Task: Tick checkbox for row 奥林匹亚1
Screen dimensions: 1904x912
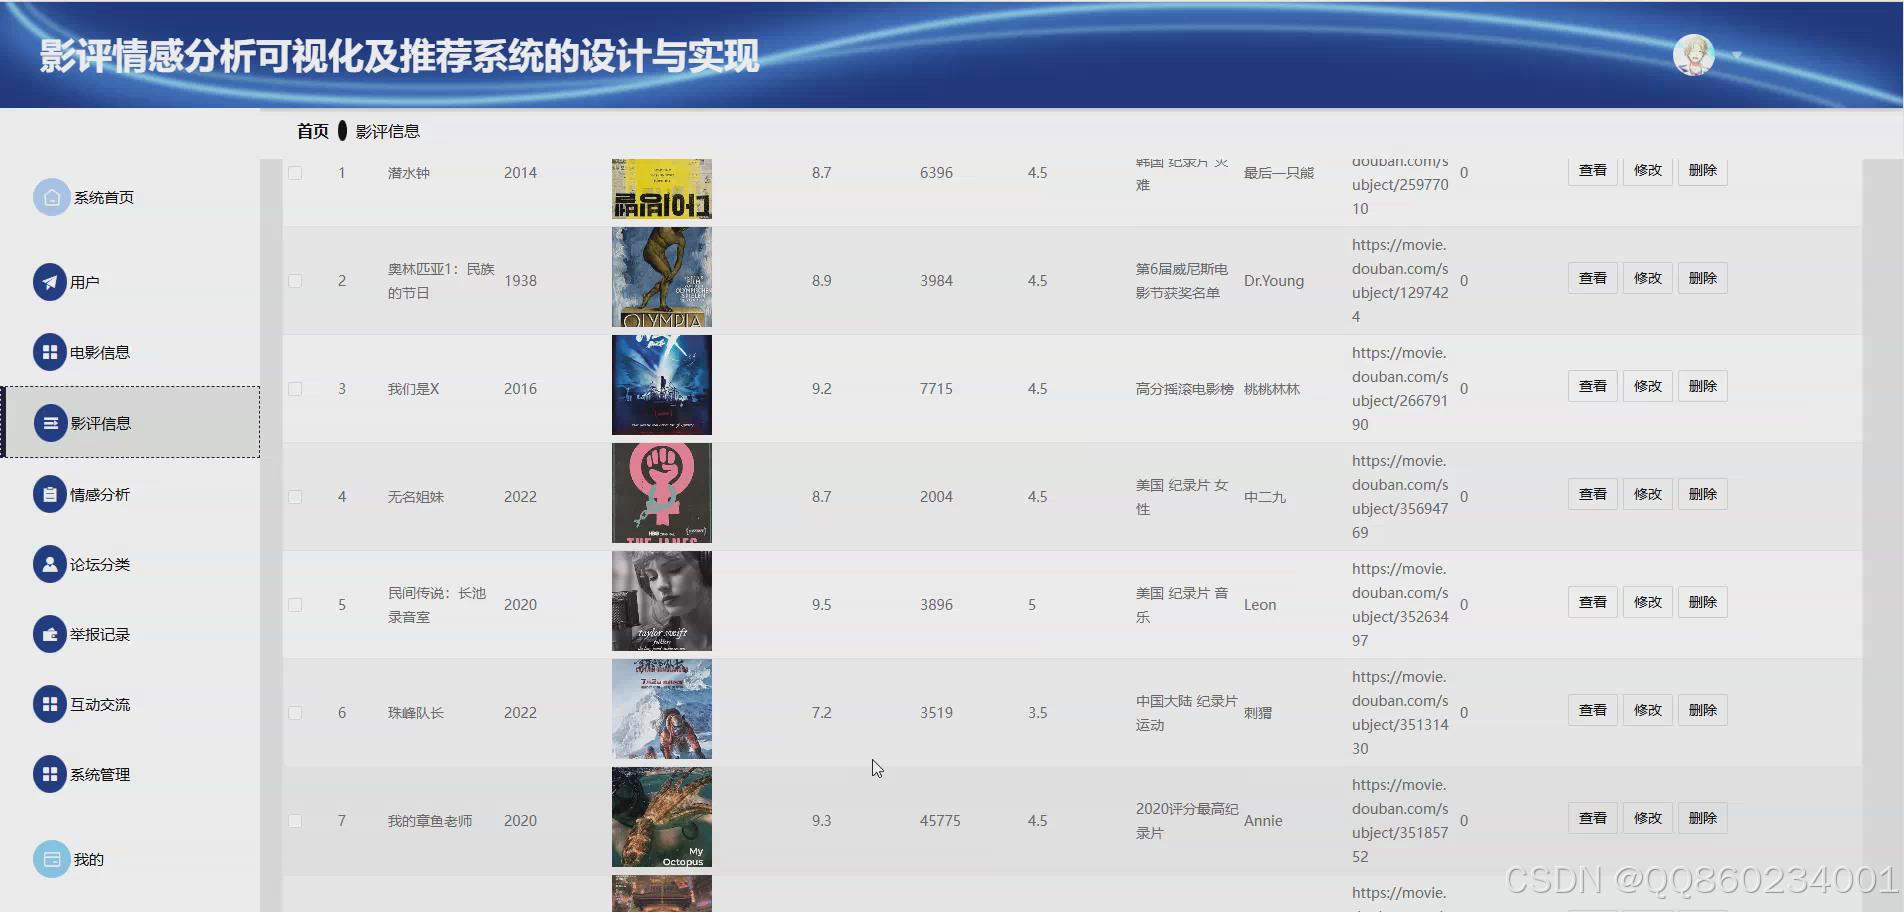Action: (x=295, y=281)
